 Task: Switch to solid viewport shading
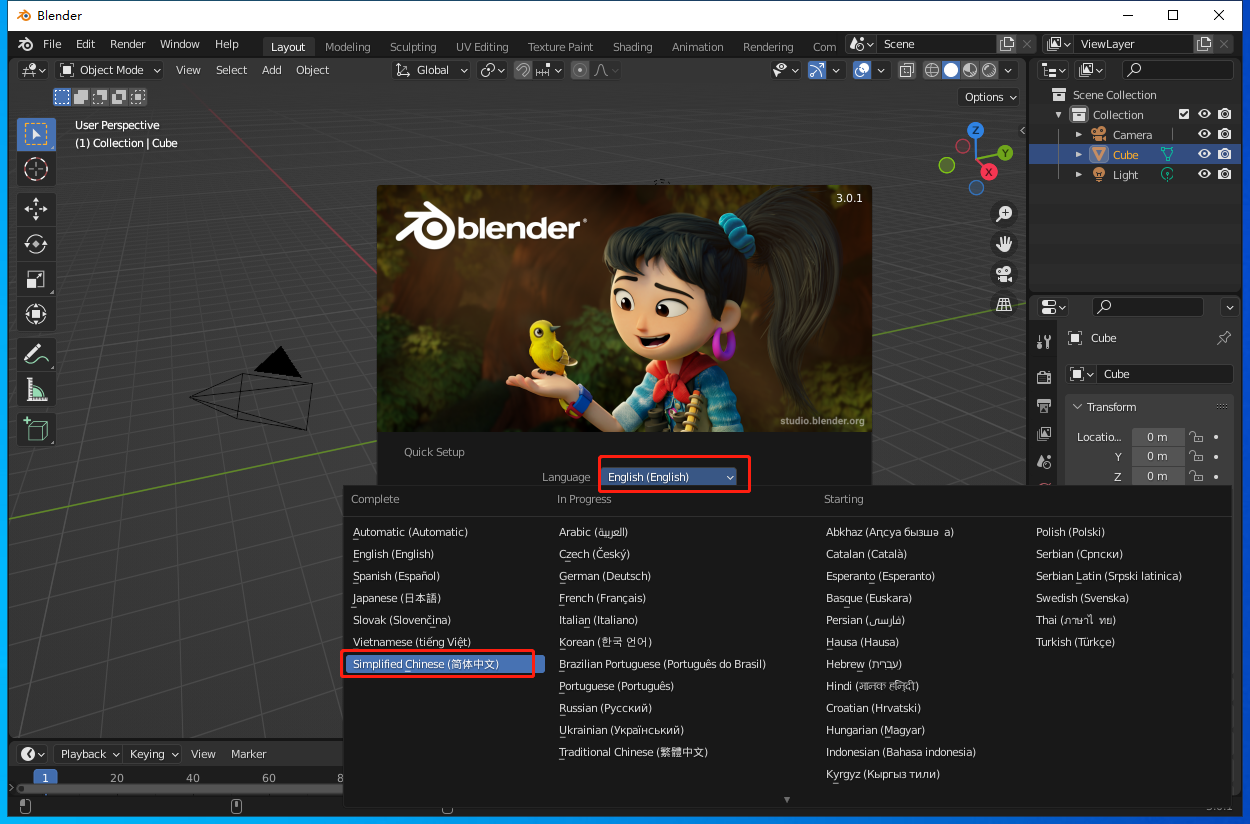click(x=951, y=70)
